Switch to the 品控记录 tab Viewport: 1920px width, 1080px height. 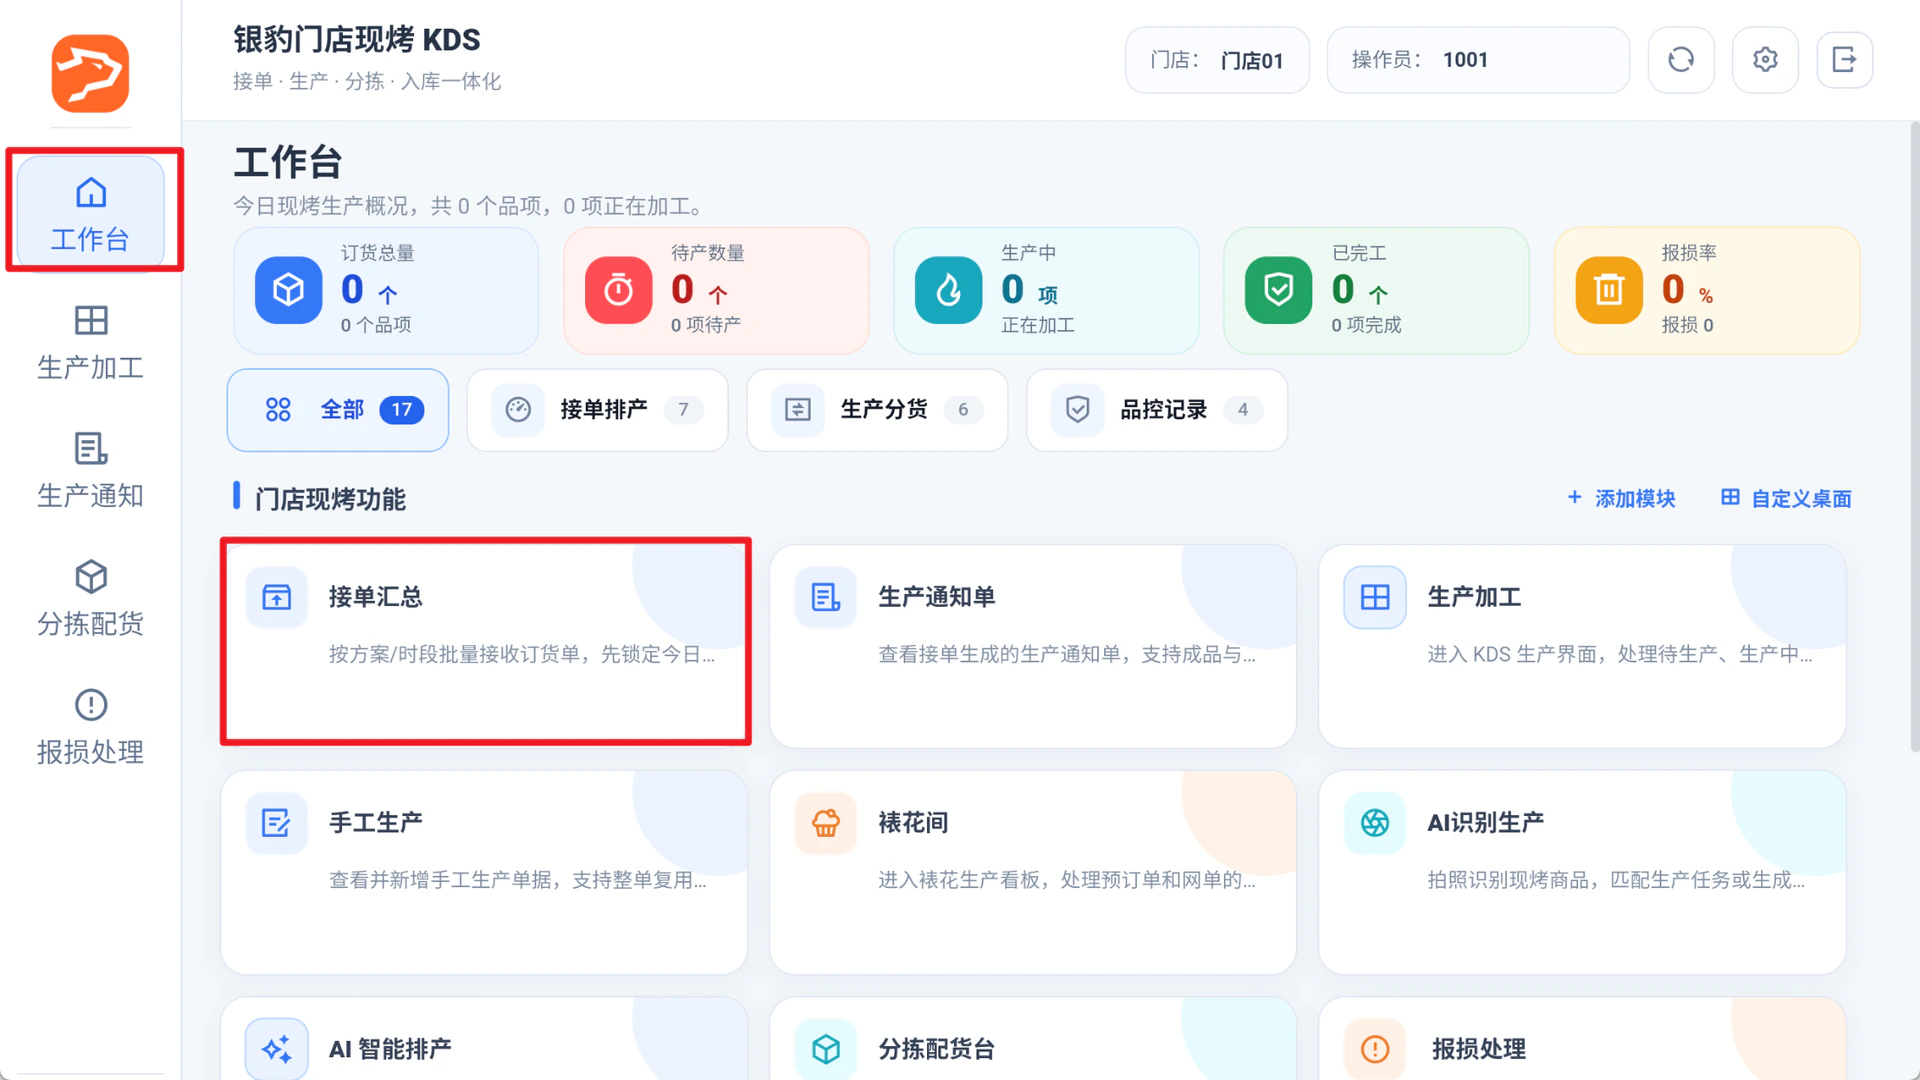[1157, 410]
